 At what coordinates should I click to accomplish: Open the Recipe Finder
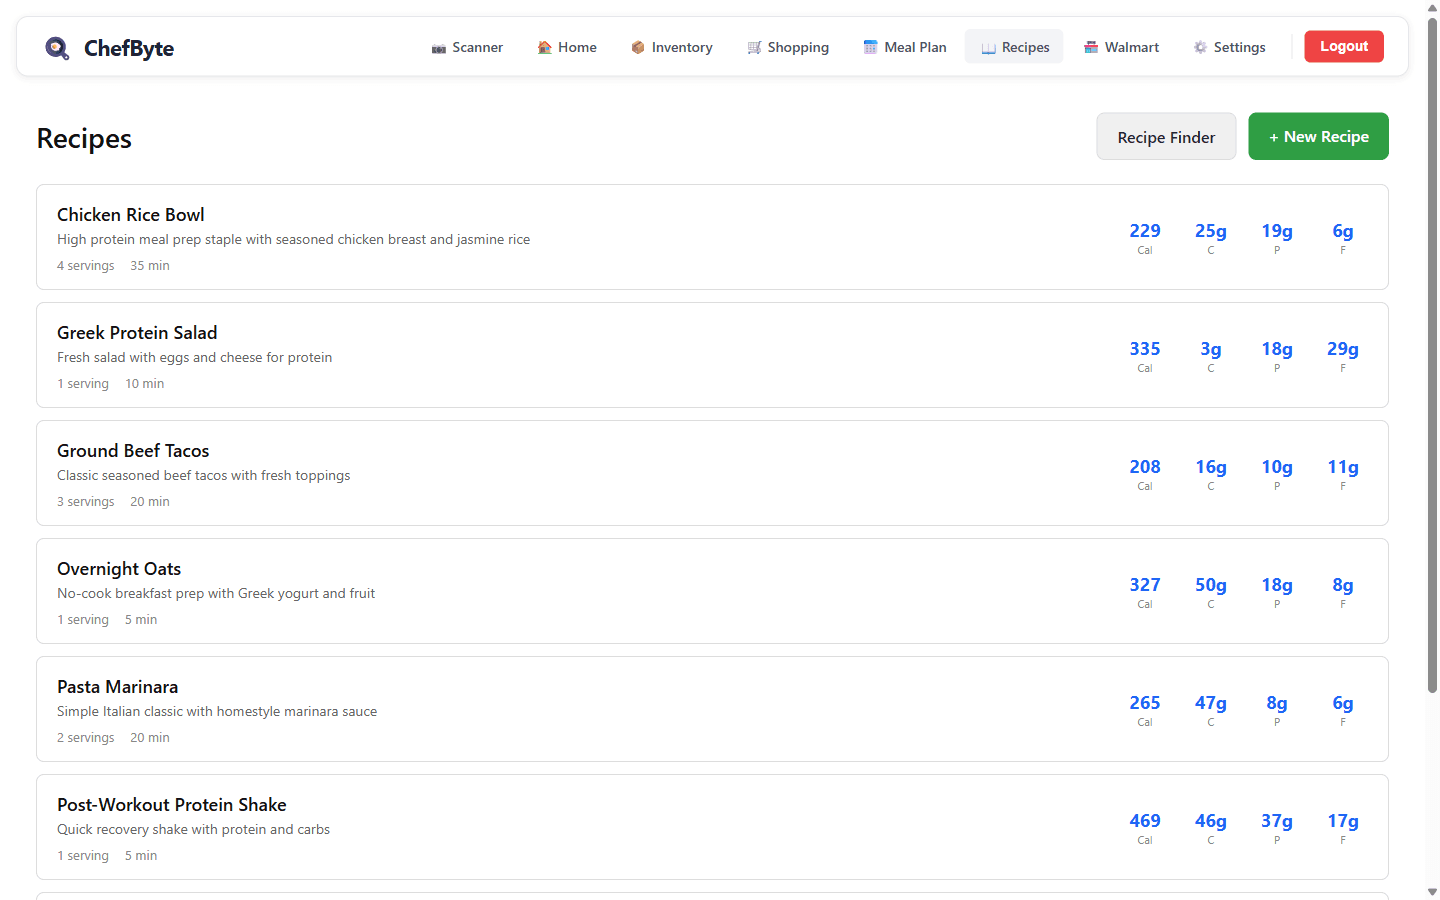pyautogui.click(x=1166, y=137)
